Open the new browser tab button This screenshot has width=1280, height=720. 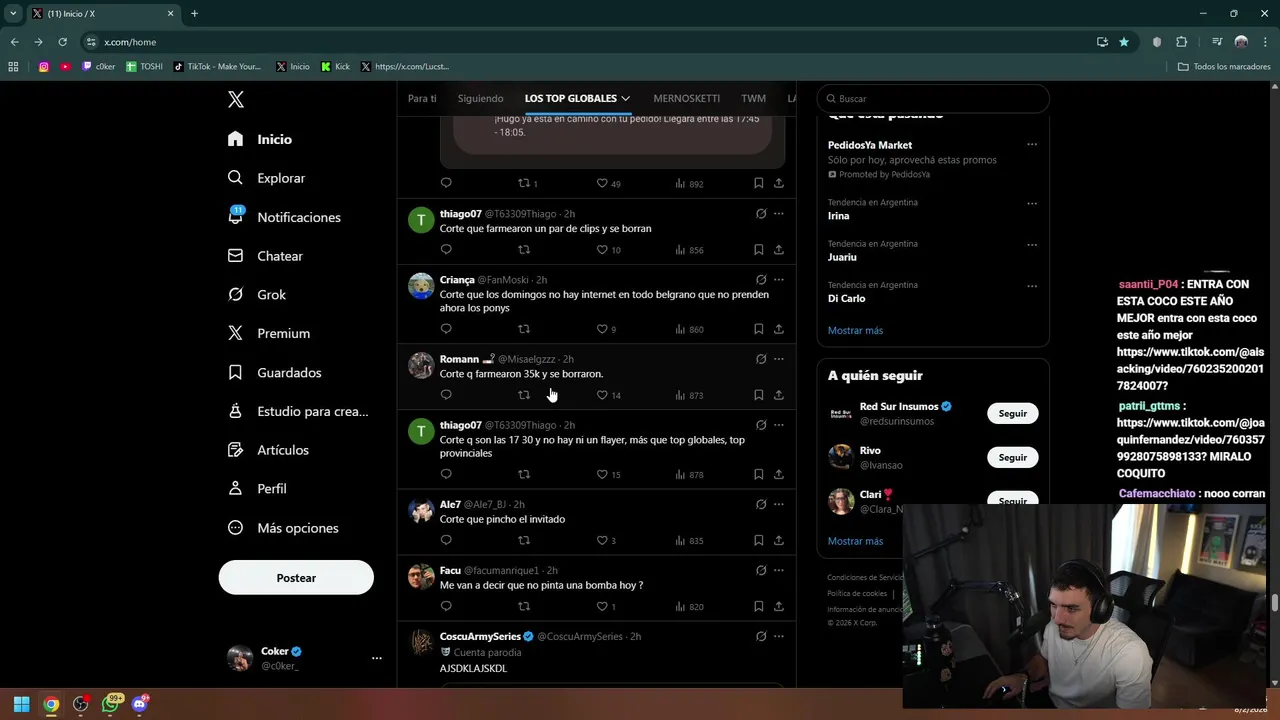tap(194, 14)
